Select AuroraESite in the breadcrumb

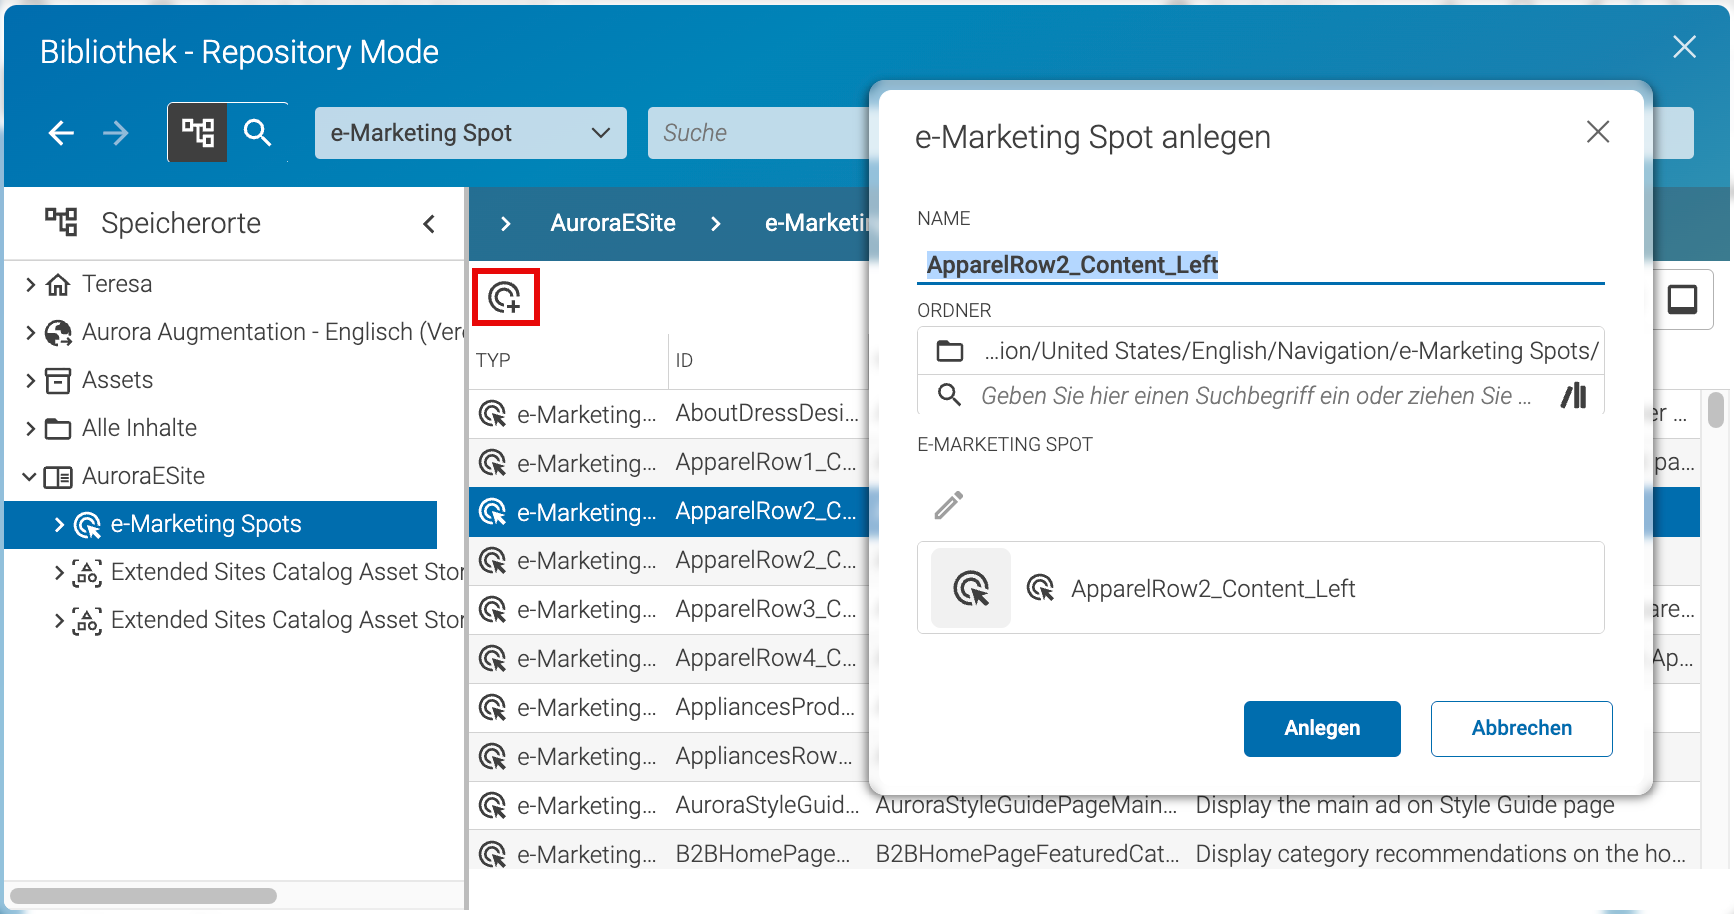pyautogui.click(x=613, y=223)
